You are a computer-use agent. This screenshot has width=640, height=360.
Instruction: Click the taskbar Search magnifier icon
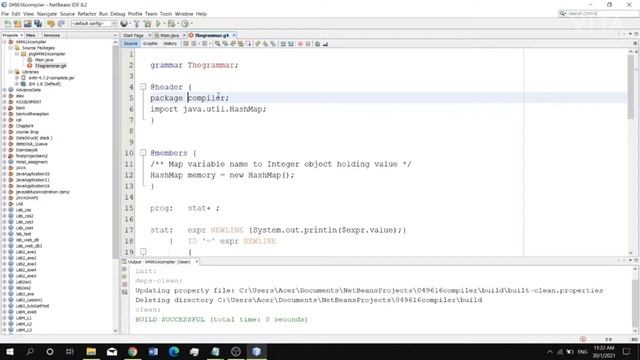30,351
